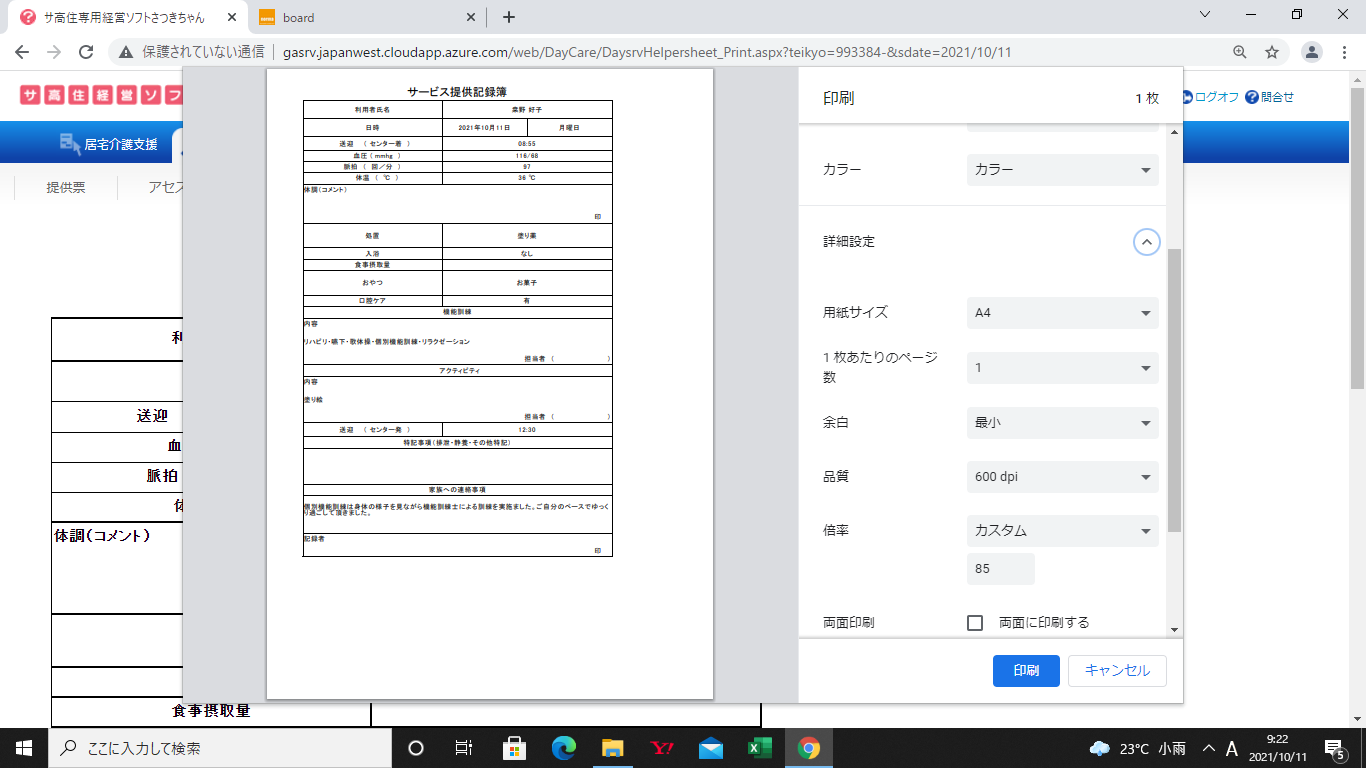Image resolution: width=1366 pixels, height=768 pixels.
Task: Open the カラー dropdown
Action: click(x=1062, y=170)
